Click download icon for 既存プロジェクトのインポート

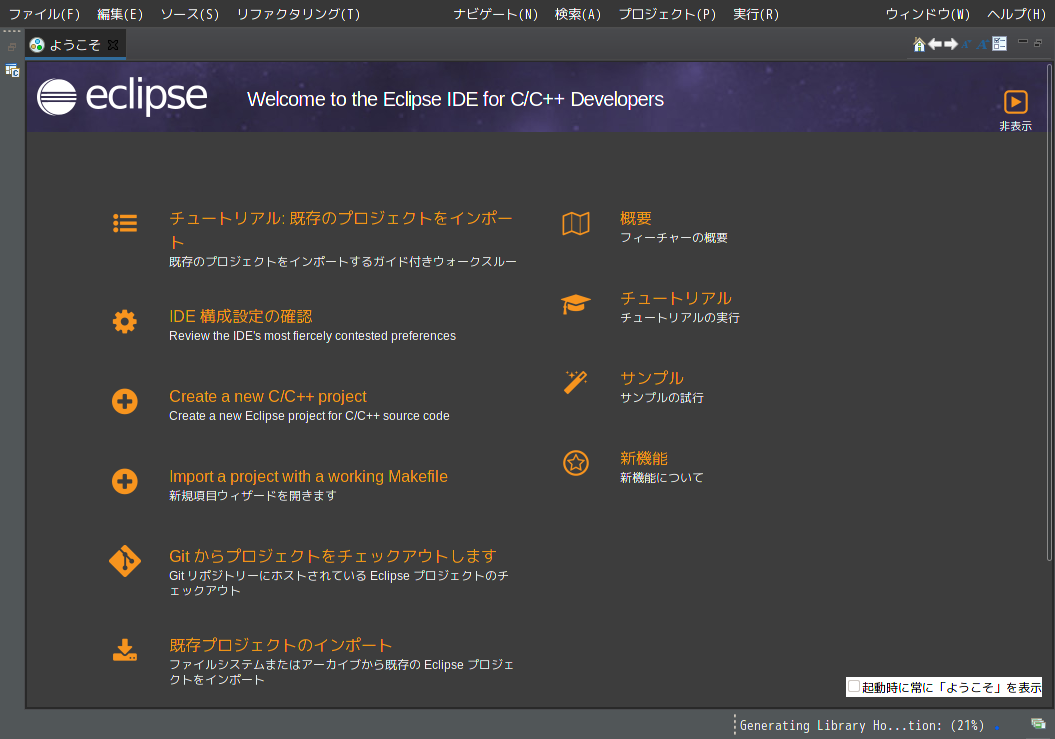click(125, 650)
